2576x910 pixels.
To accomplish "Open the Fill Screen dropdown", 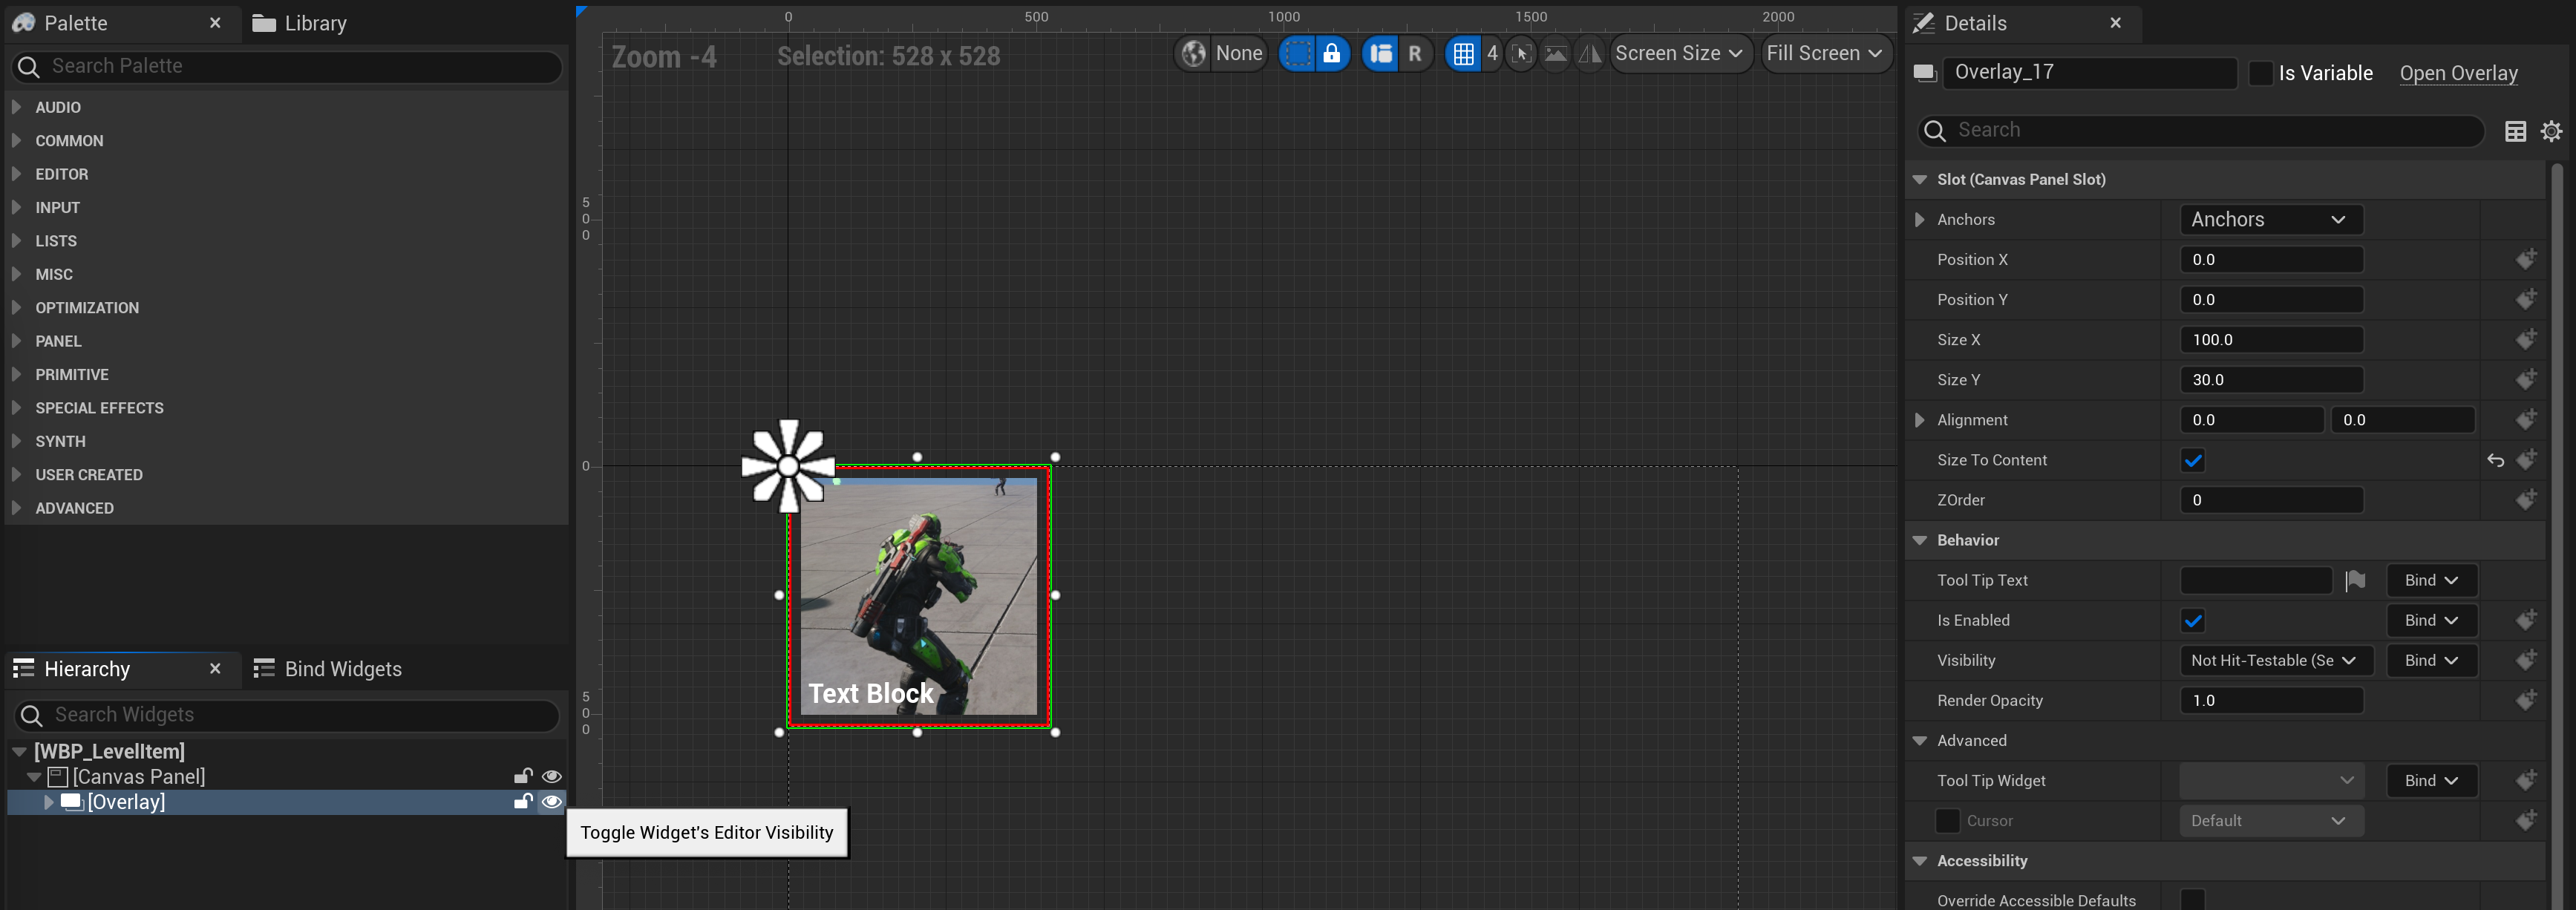I will [1825, 53].
